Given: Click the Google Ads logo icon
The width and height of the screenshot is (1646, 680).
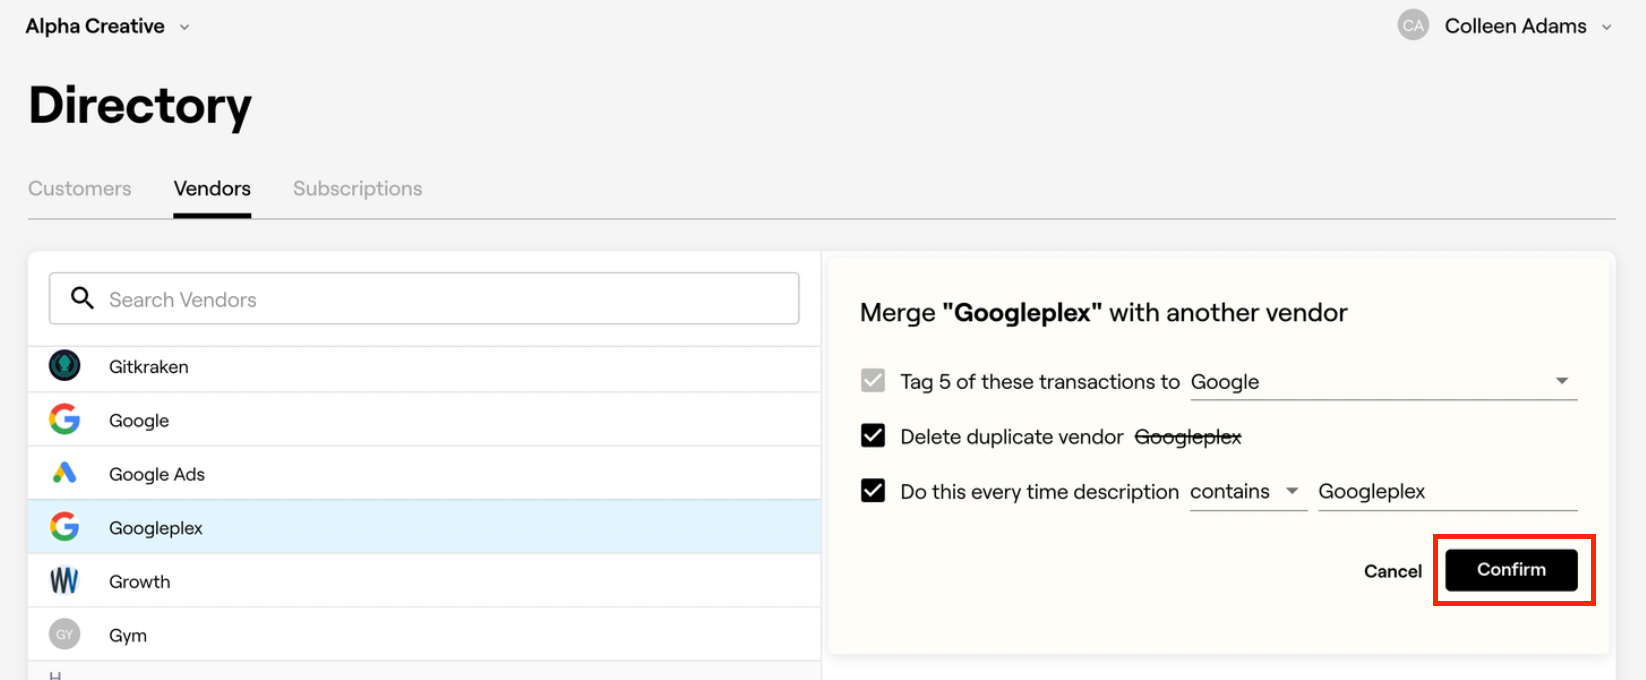Looking at the screenshot, I should coord(65,473).
